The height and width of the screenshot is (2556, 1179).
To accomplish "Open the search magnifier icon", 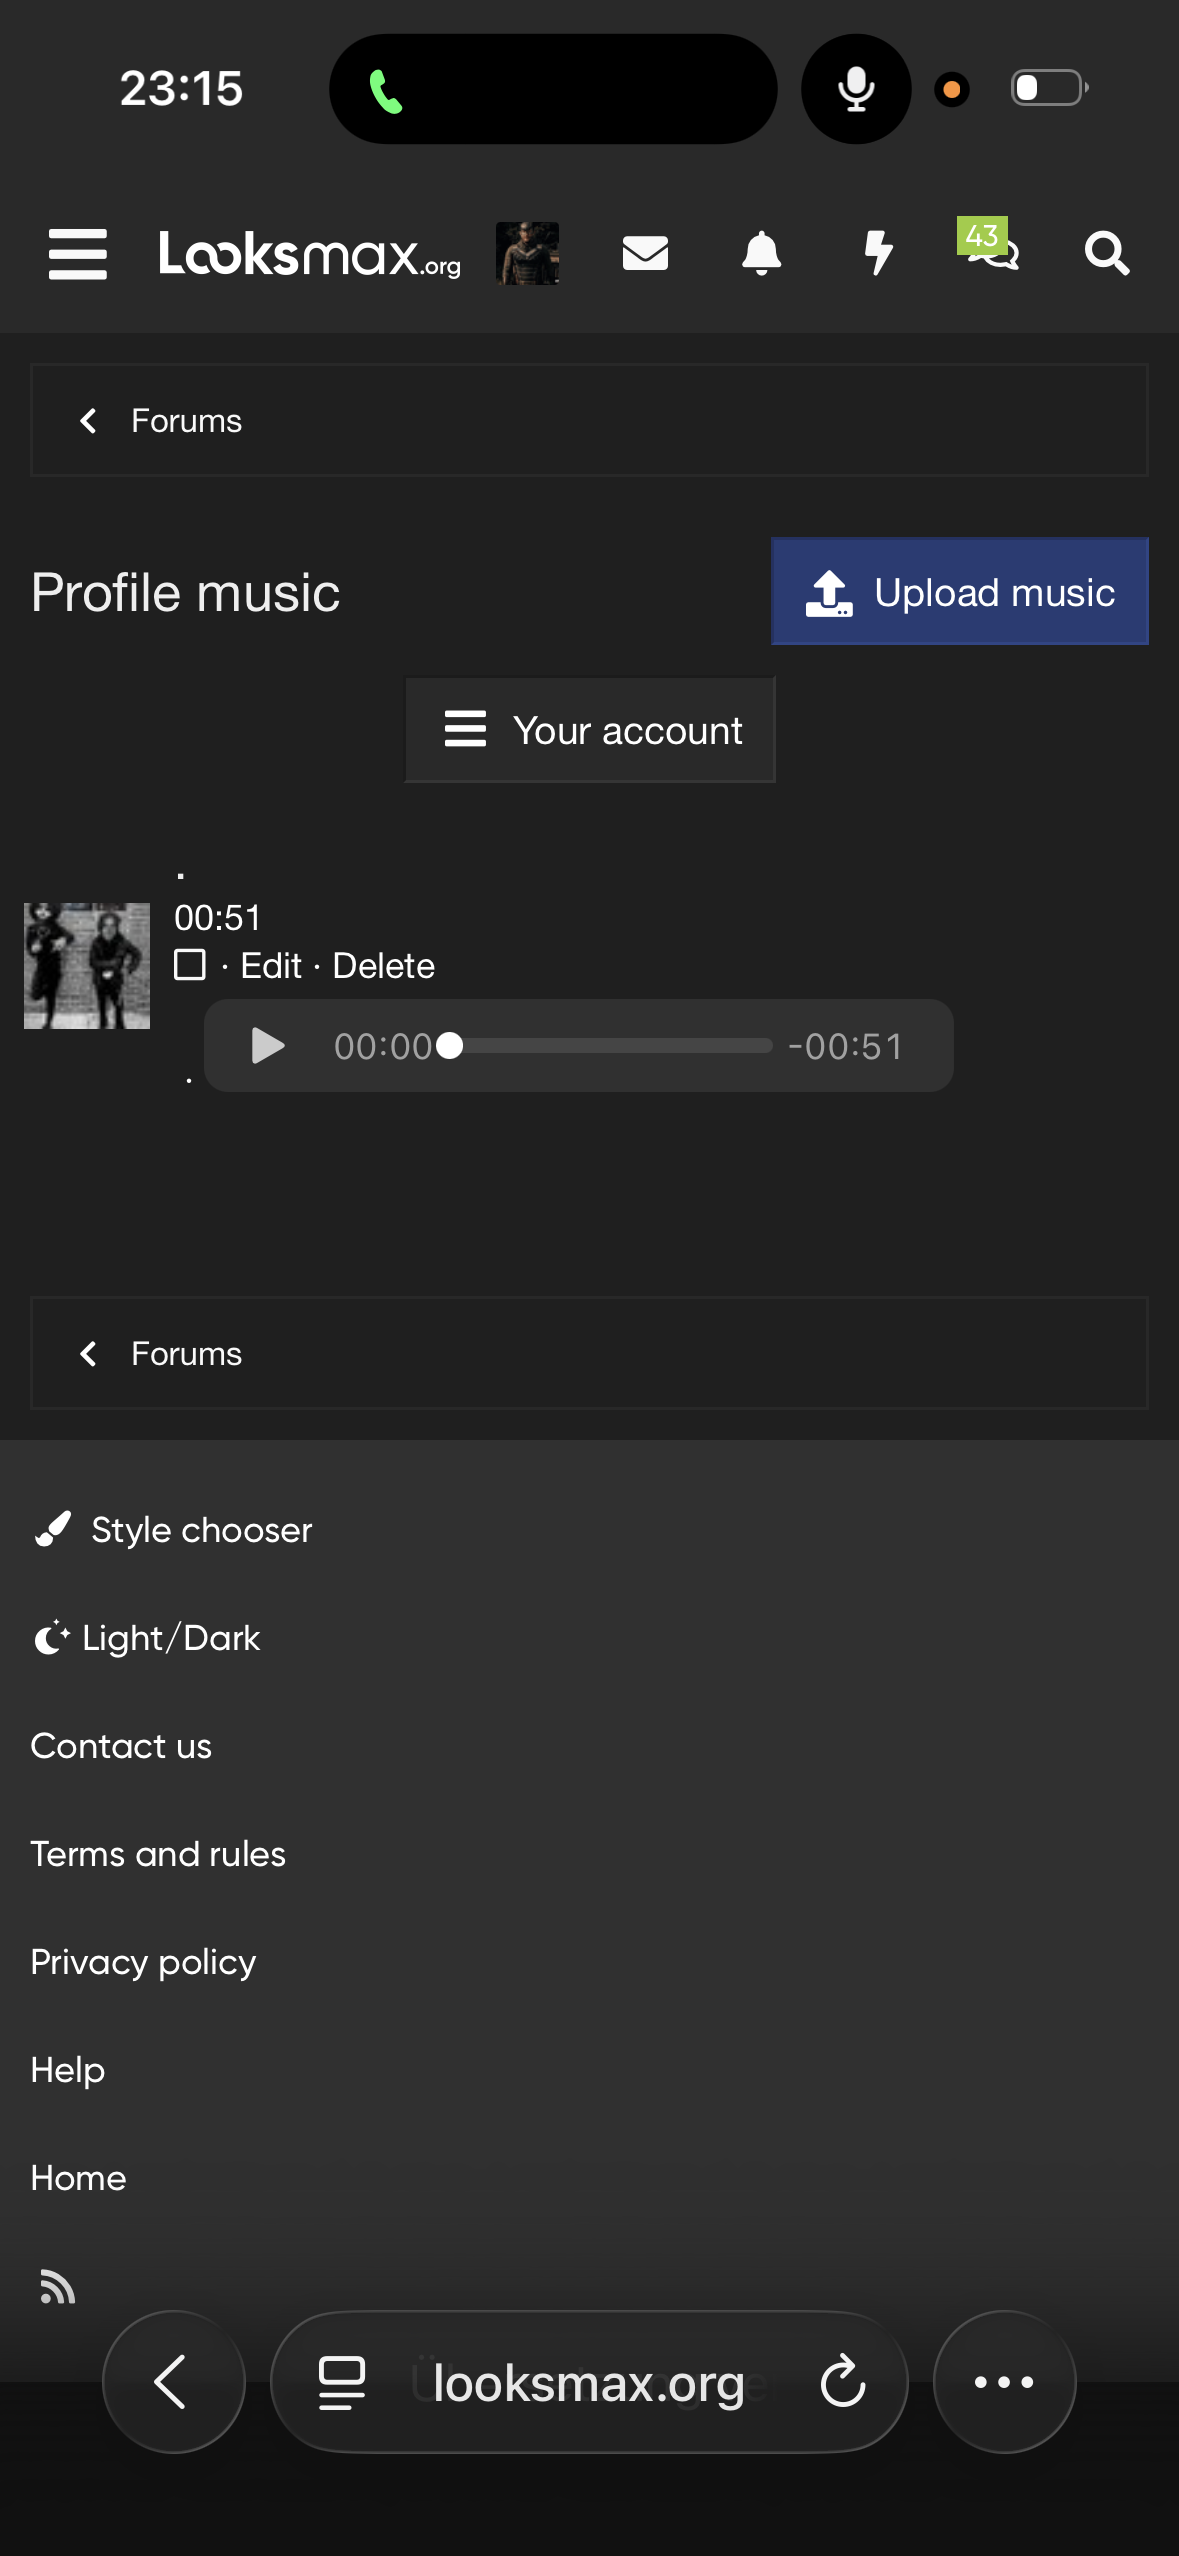I will [1107, 253].
